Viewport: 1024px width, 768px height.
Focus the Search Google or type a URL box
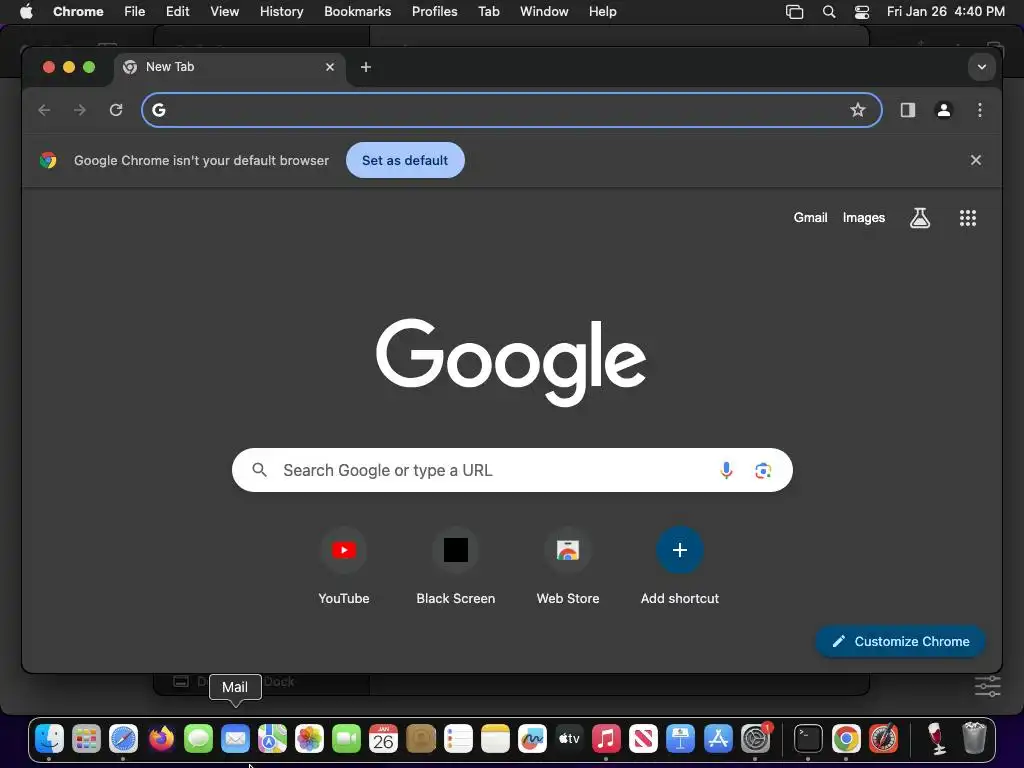pyautogui.click(x=512, y=470)
